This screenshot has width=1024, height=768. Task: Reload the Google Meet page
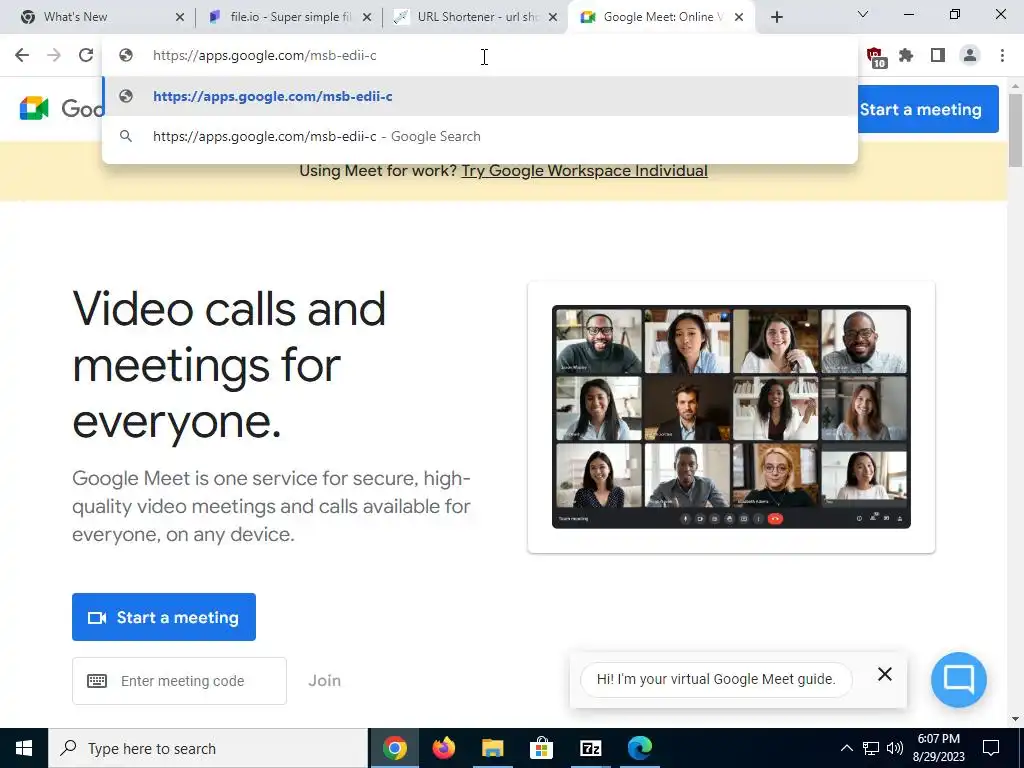coord(86,56)
